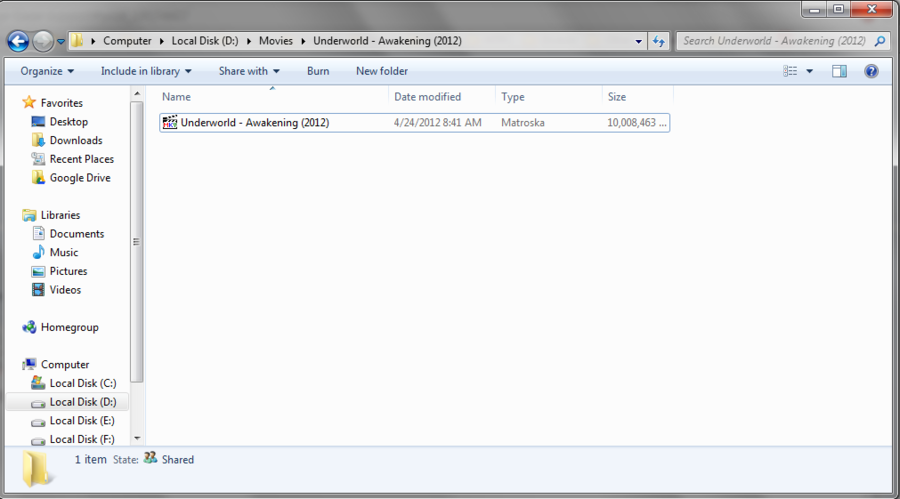Open Google Drive in sidebar
The height and width of the screenshot is (499, 900).
point(80,178)
